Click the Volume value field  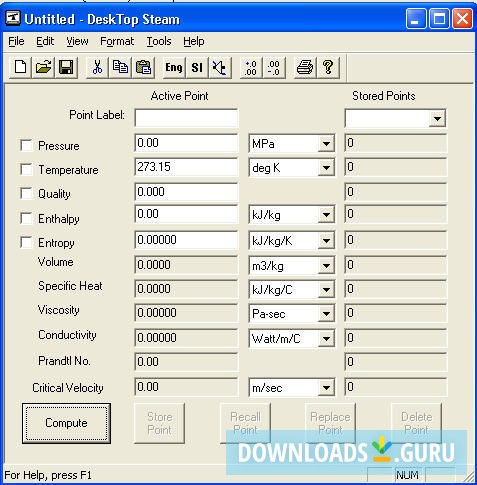tap(186, 265)
